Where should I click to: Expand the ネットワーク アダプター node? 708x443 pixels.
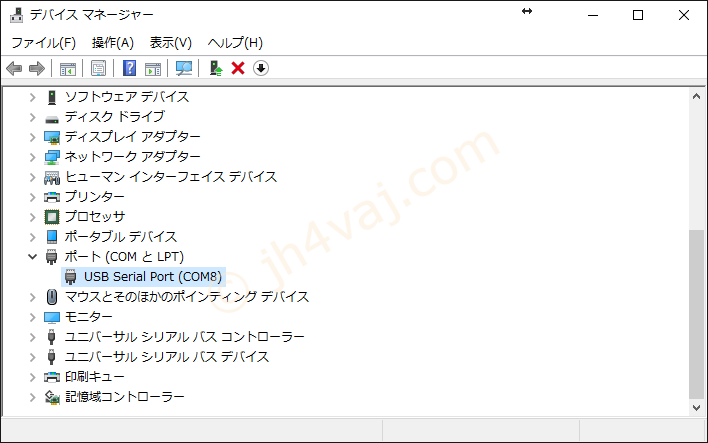pyautogui.click(x=33, y=157)
